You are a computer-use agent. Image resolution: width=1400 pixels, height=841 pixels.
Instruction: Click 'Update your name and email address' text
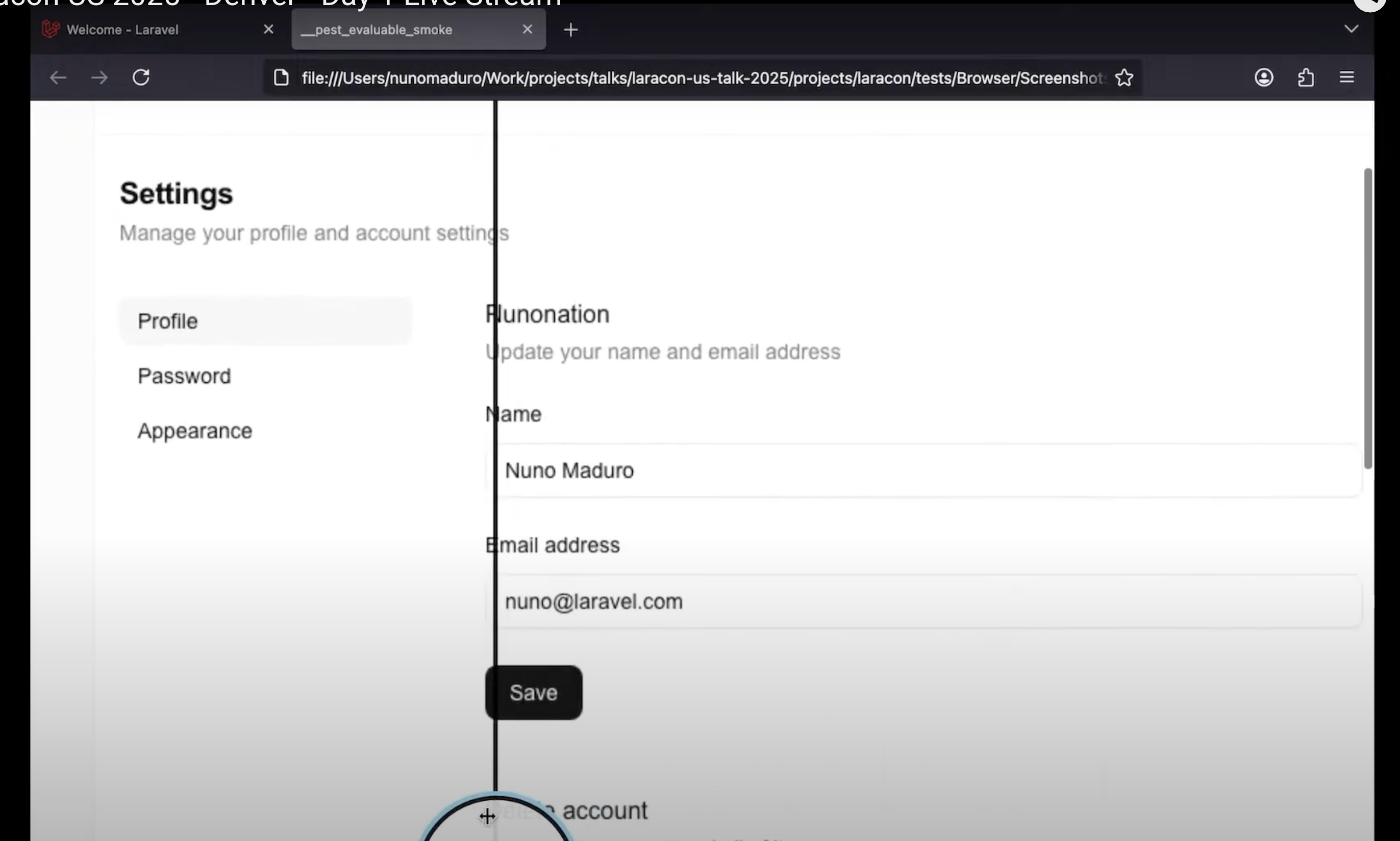click(663, 352)
